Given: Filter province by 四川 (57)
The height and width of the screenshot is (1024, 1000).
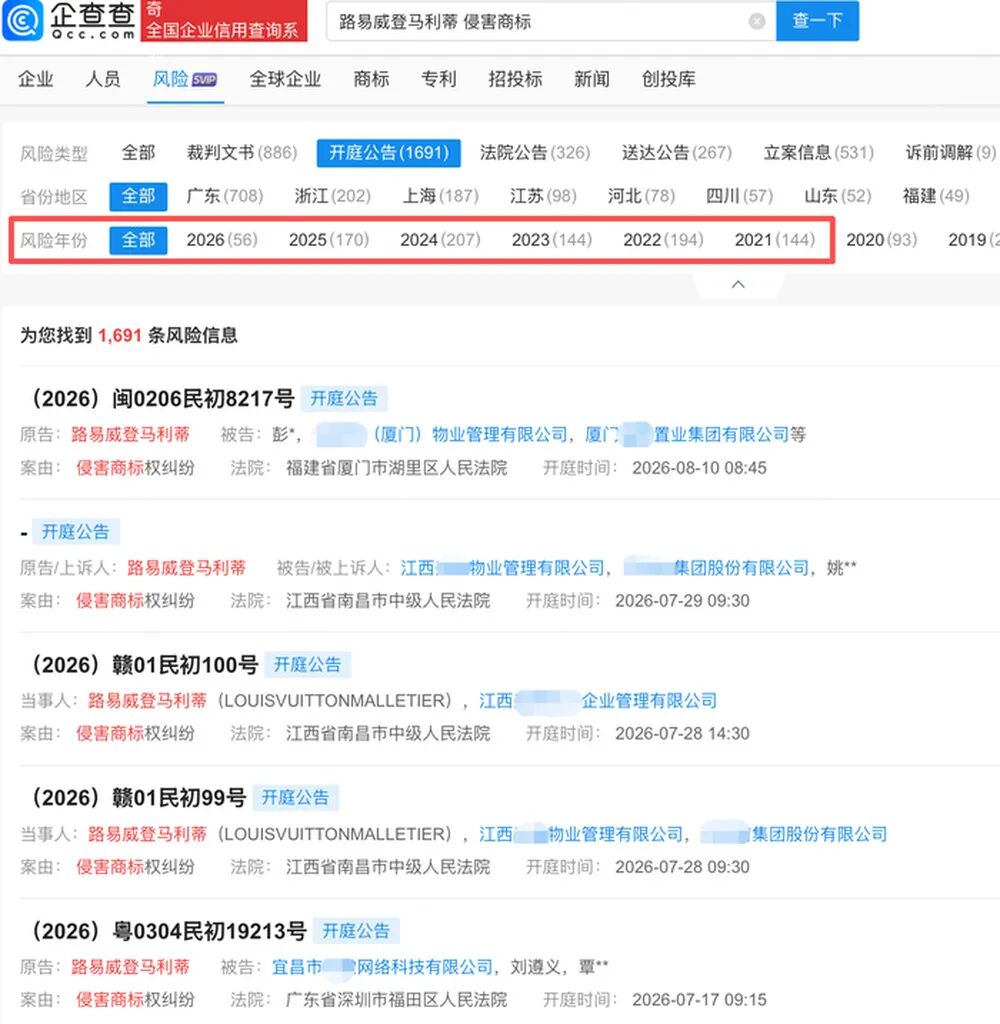Looking at the screenshot, I should 739,196.
